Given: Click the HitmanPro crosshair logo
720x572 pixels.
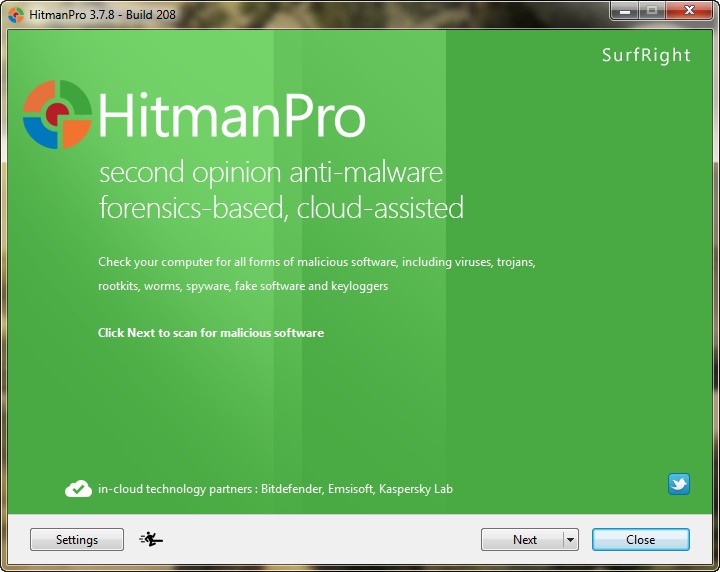Looking at the screenshot, I should click(x=57, y=114).
